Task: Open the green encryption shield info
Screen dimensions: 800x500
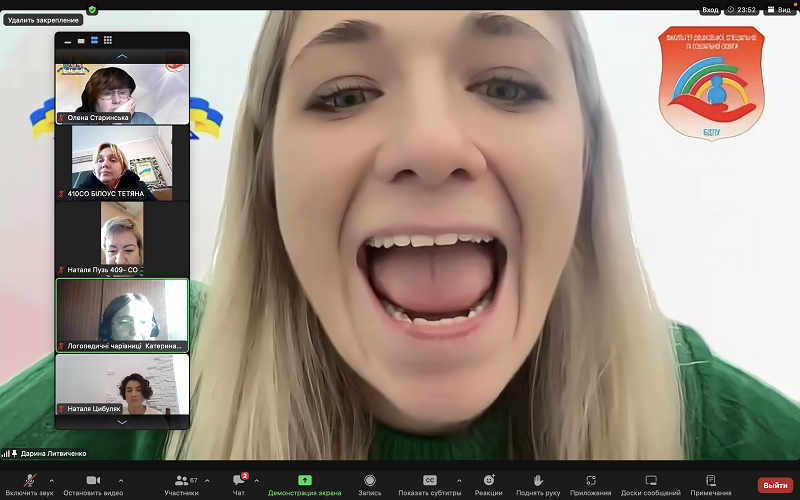Action: tap(92, 9)
